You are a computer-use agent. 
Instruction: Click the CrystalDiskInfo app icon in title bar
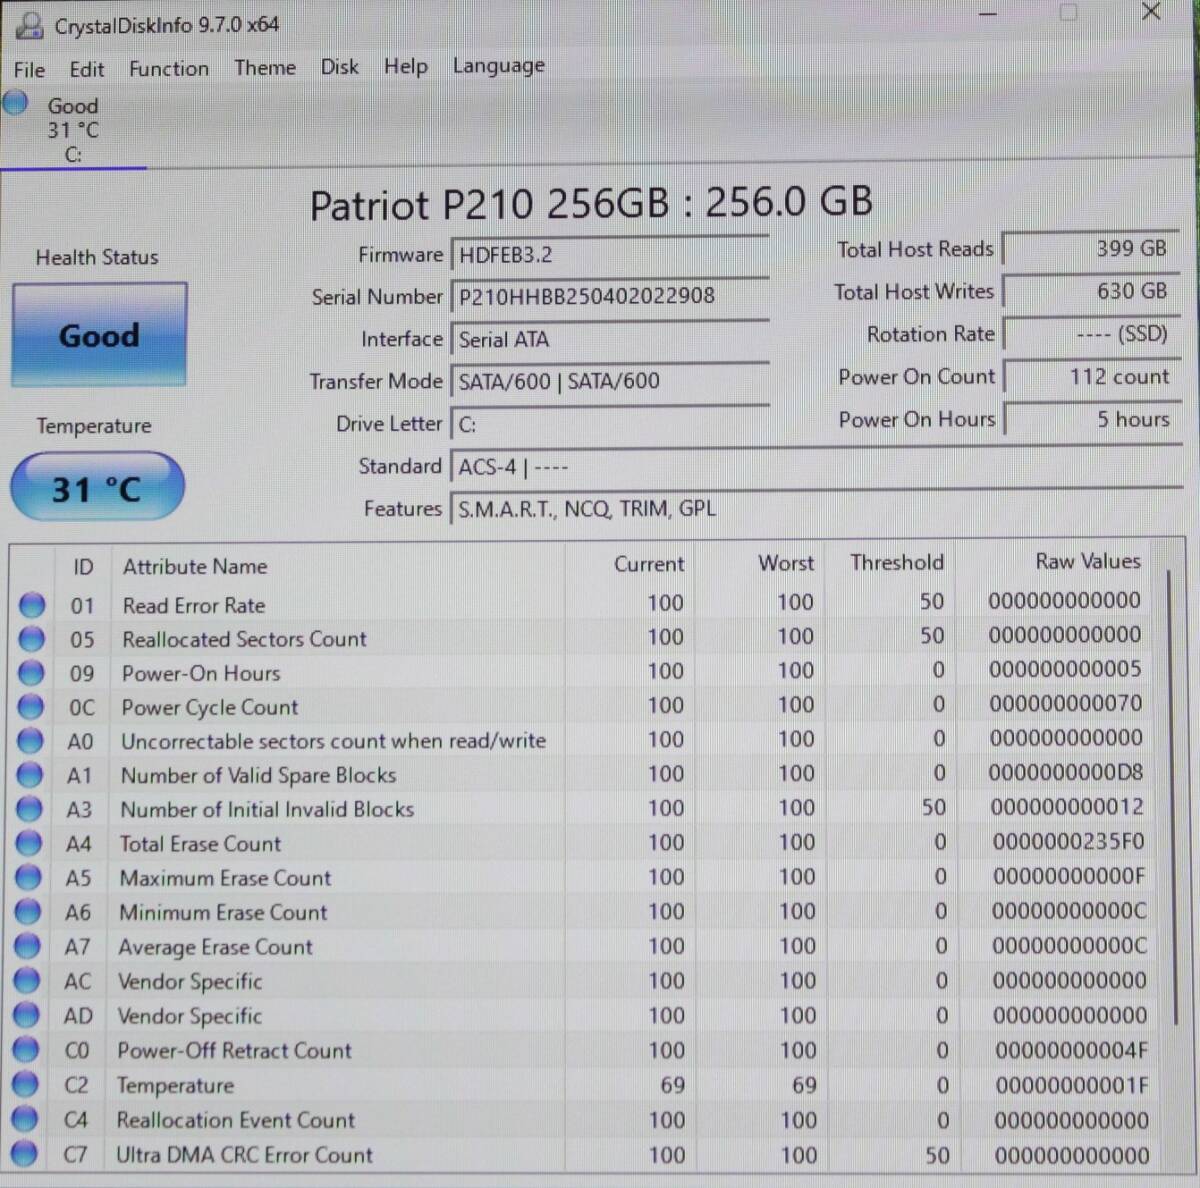tap(31, 25)
